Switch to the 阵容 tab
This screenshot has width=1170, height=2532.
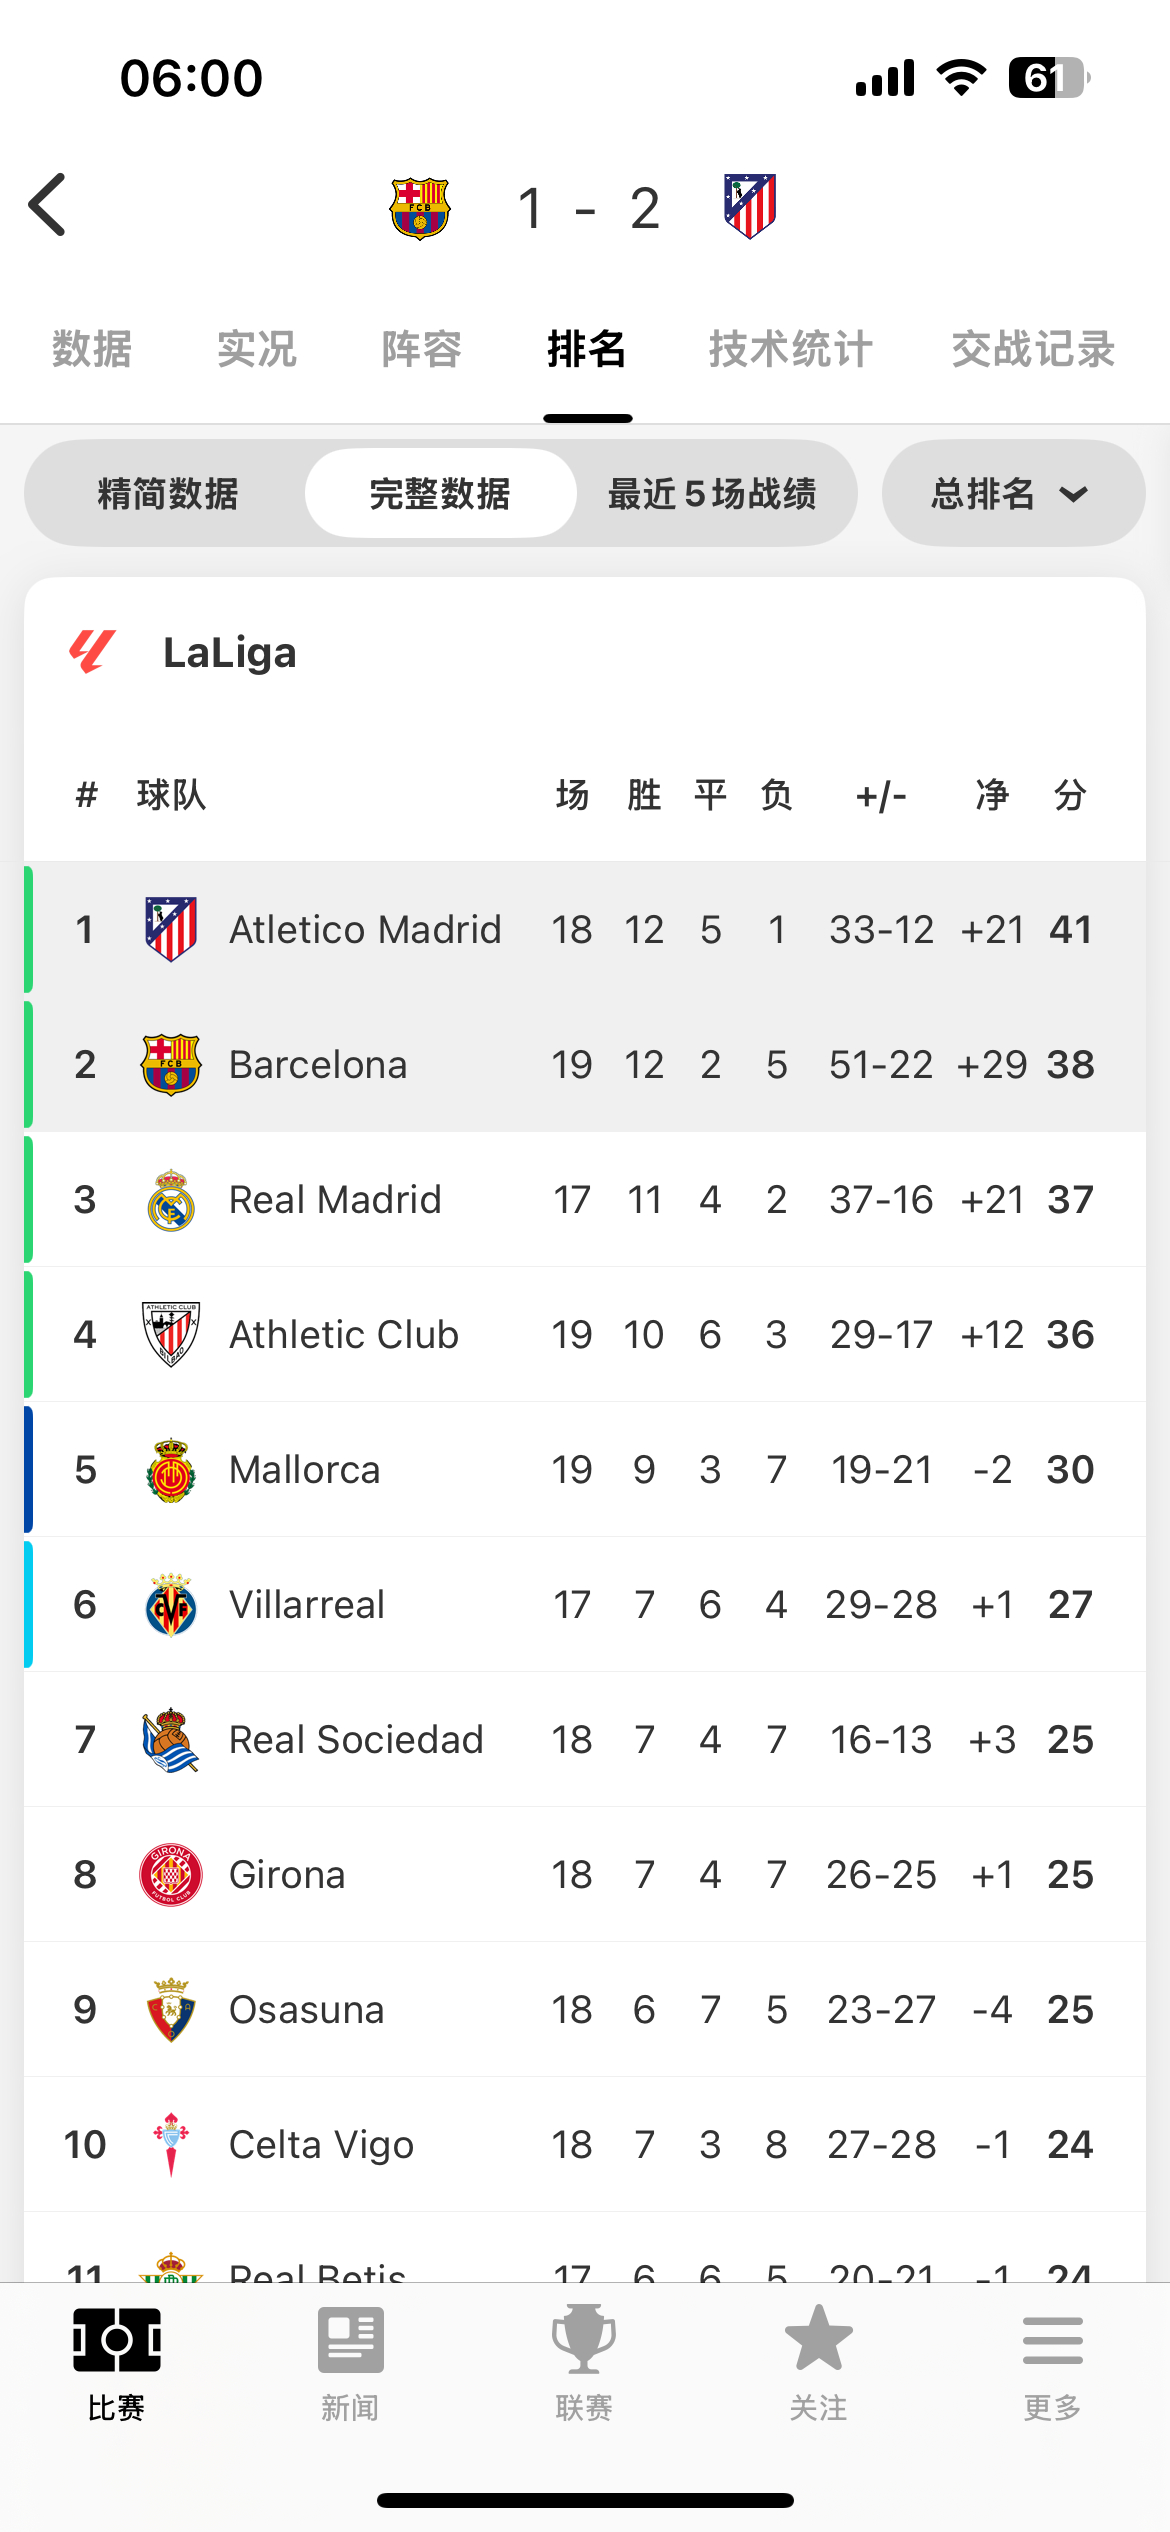(421, 349)
